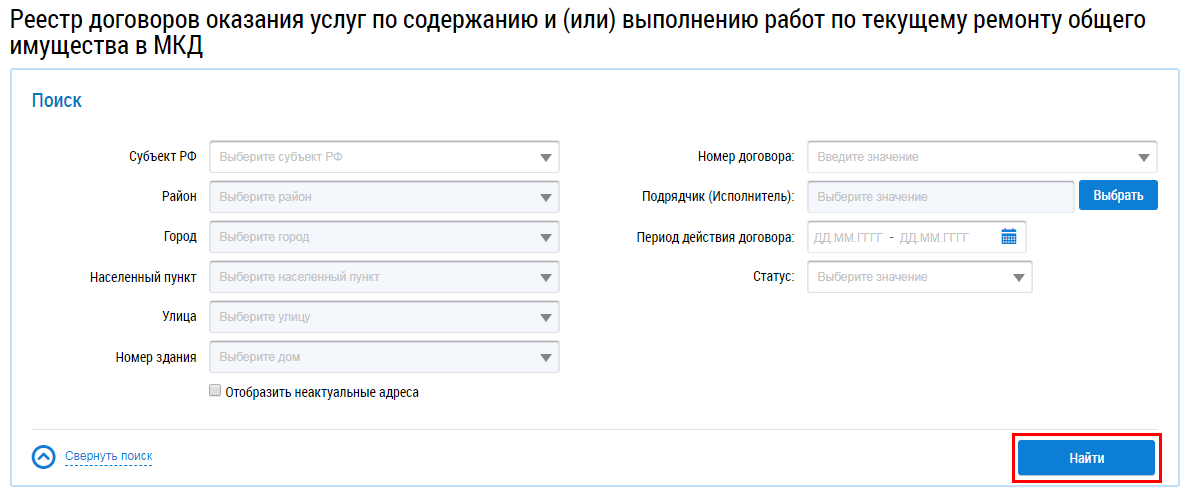Viewport: 1189px width, 497px height.
Task: Enable 'Отобразить неактуальные адреса' checkbox
Action: click(x=215, y=392)
